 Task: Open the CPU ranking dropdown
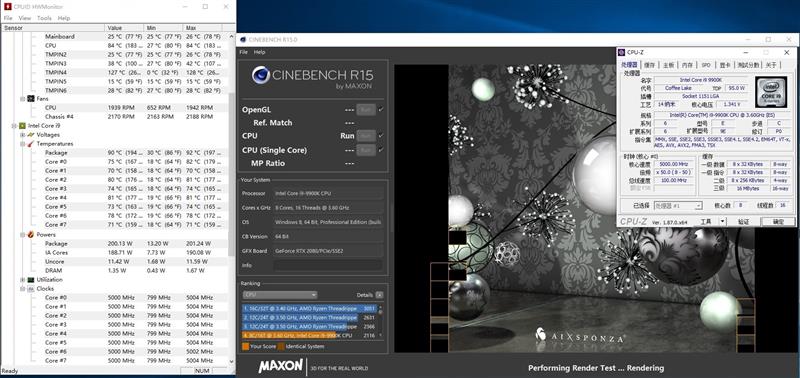click(280, 295)
